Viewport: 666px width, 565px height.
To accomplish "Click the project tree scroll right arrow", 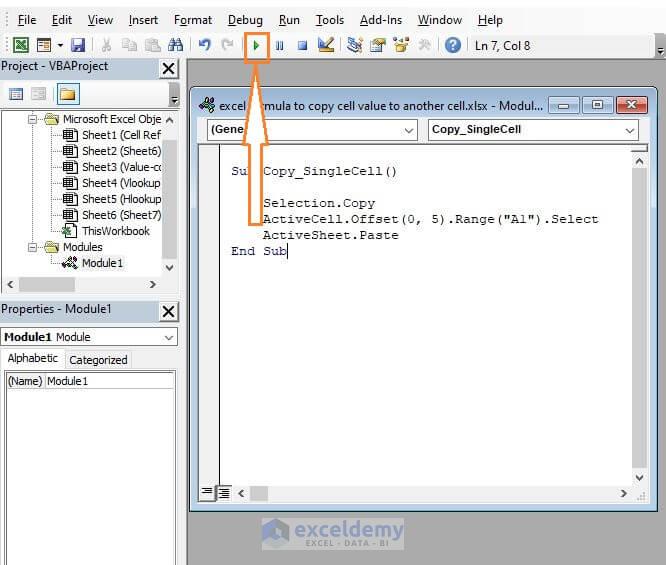I will [152, 284].
